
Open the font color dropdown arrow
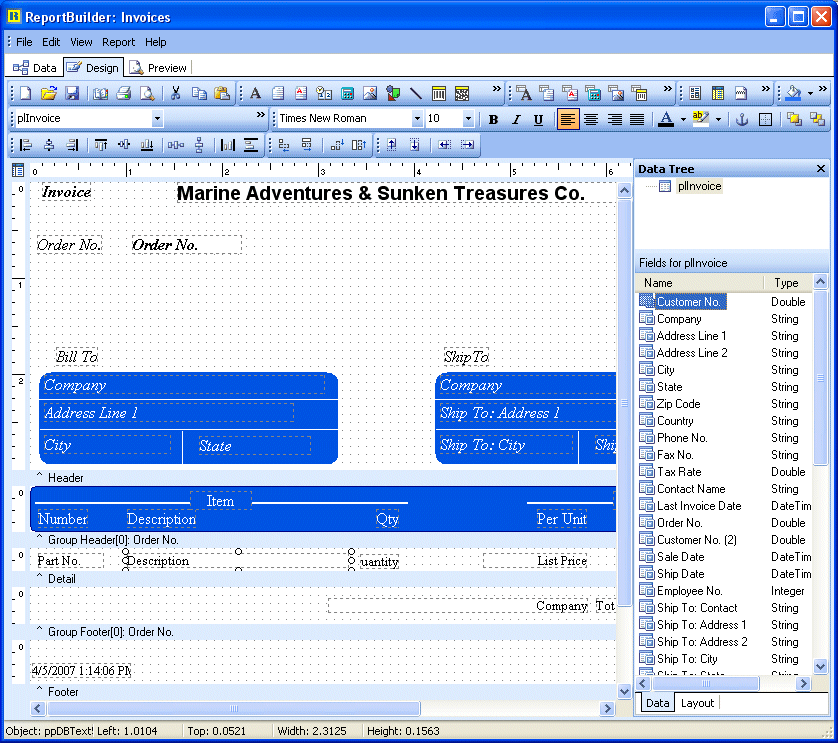click(x=683, y=119)
